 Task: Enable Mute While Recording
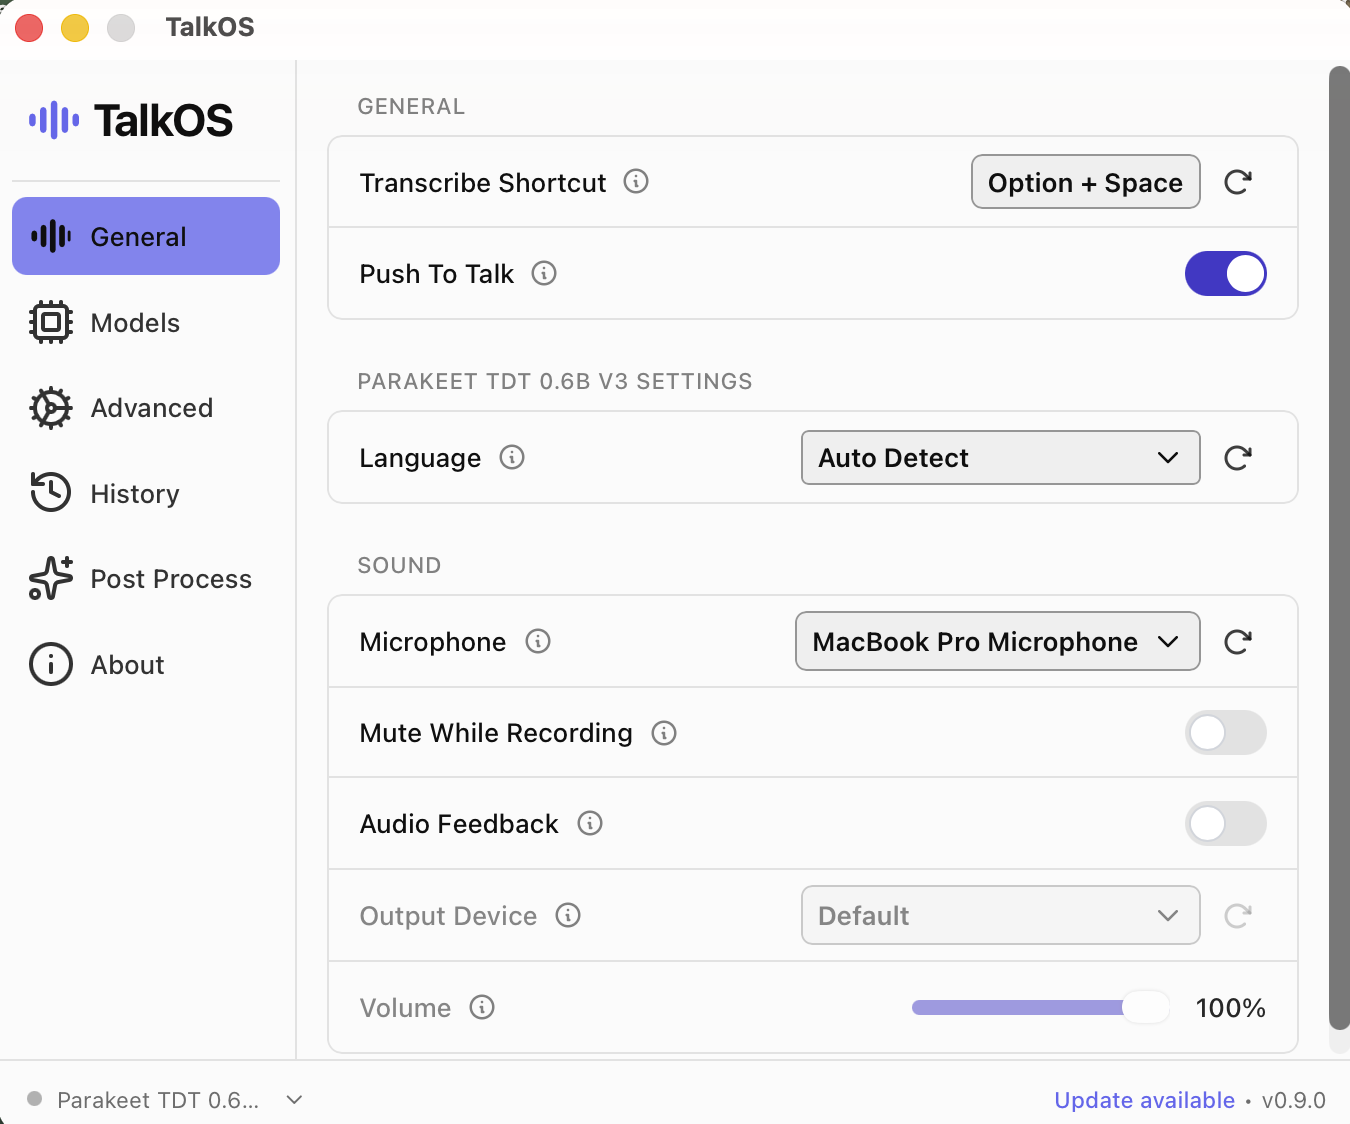pos(1226,733)
